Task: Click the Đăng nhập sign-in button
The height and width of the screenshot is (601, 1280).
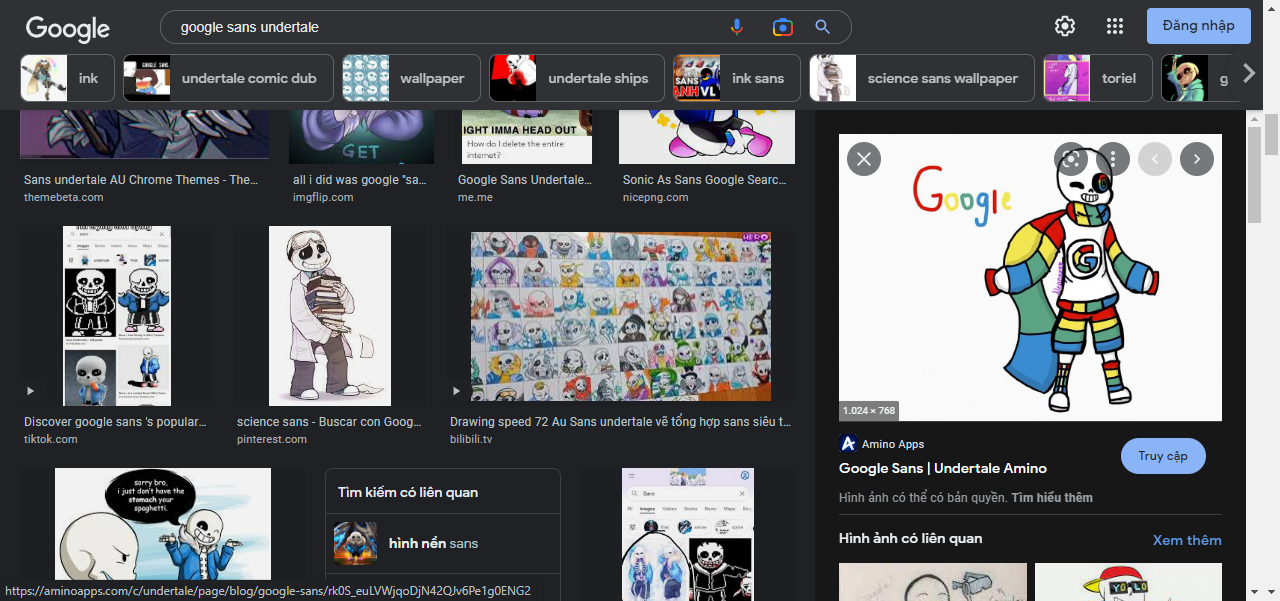Action: point(1199,26)
